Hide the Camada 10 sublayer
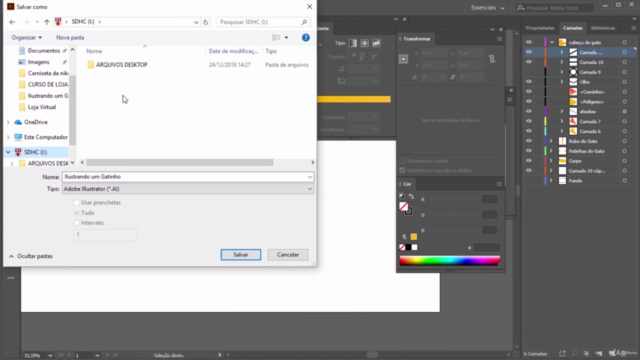This screenshot has height=360, width=640. pos(529,62)
